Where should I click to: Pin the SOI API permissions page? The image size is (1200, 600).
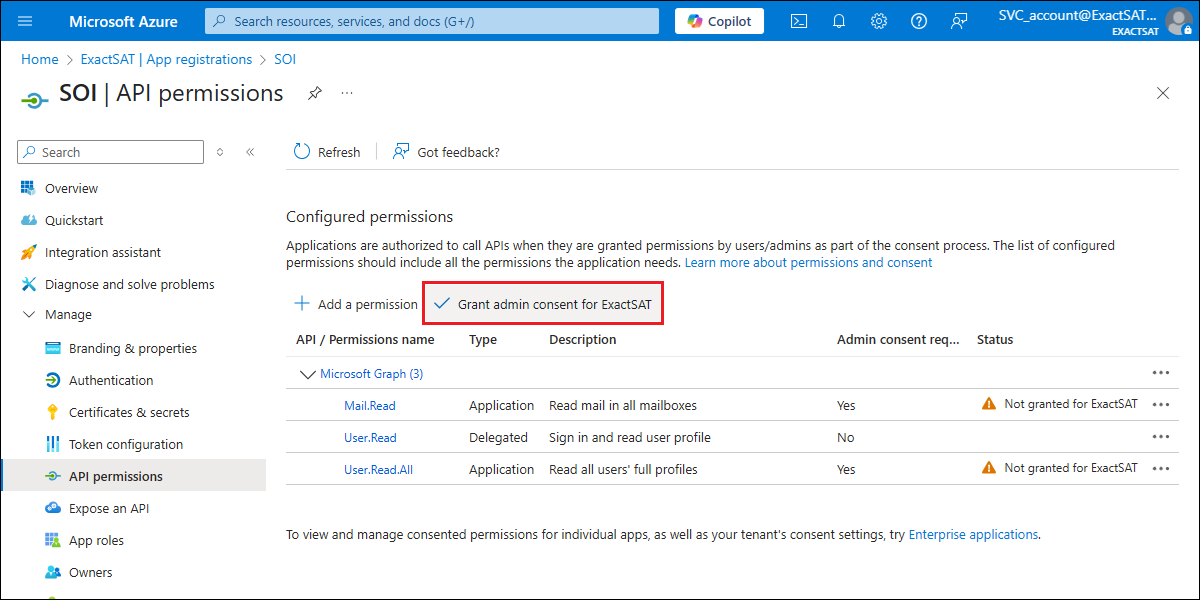[x=315, y=93]
